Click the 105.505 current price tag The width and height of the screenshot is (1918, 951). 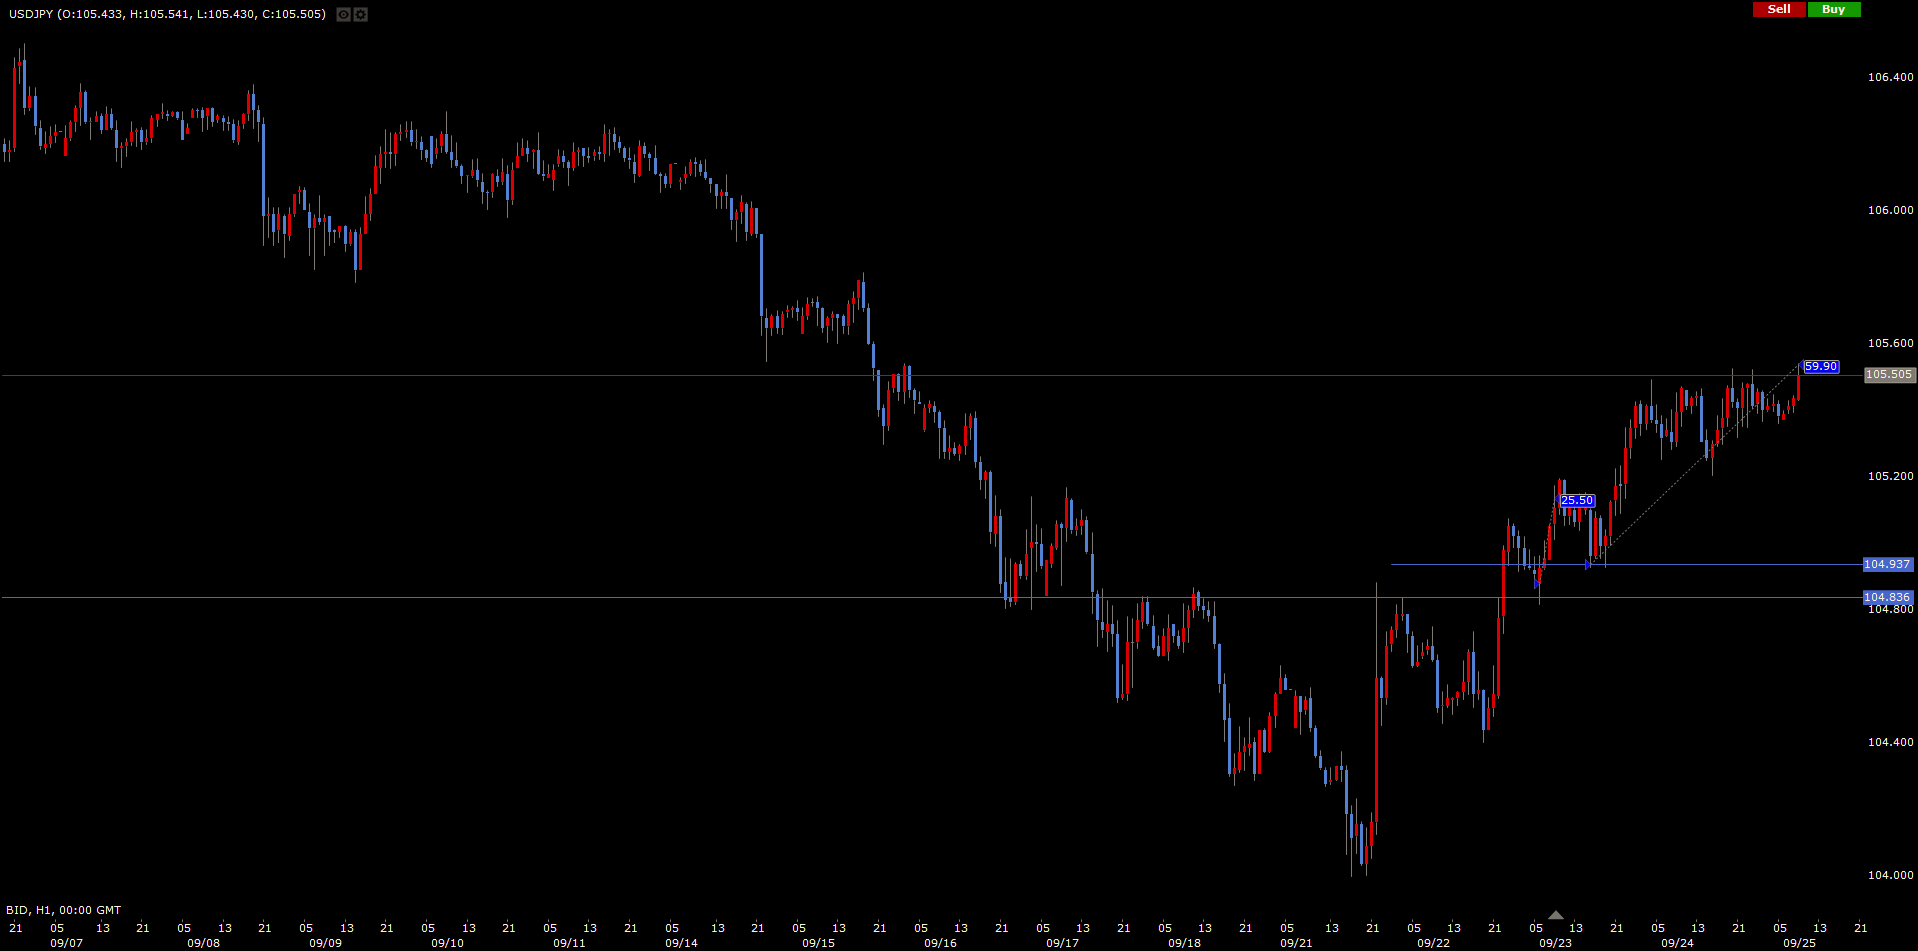point(1888,375)
